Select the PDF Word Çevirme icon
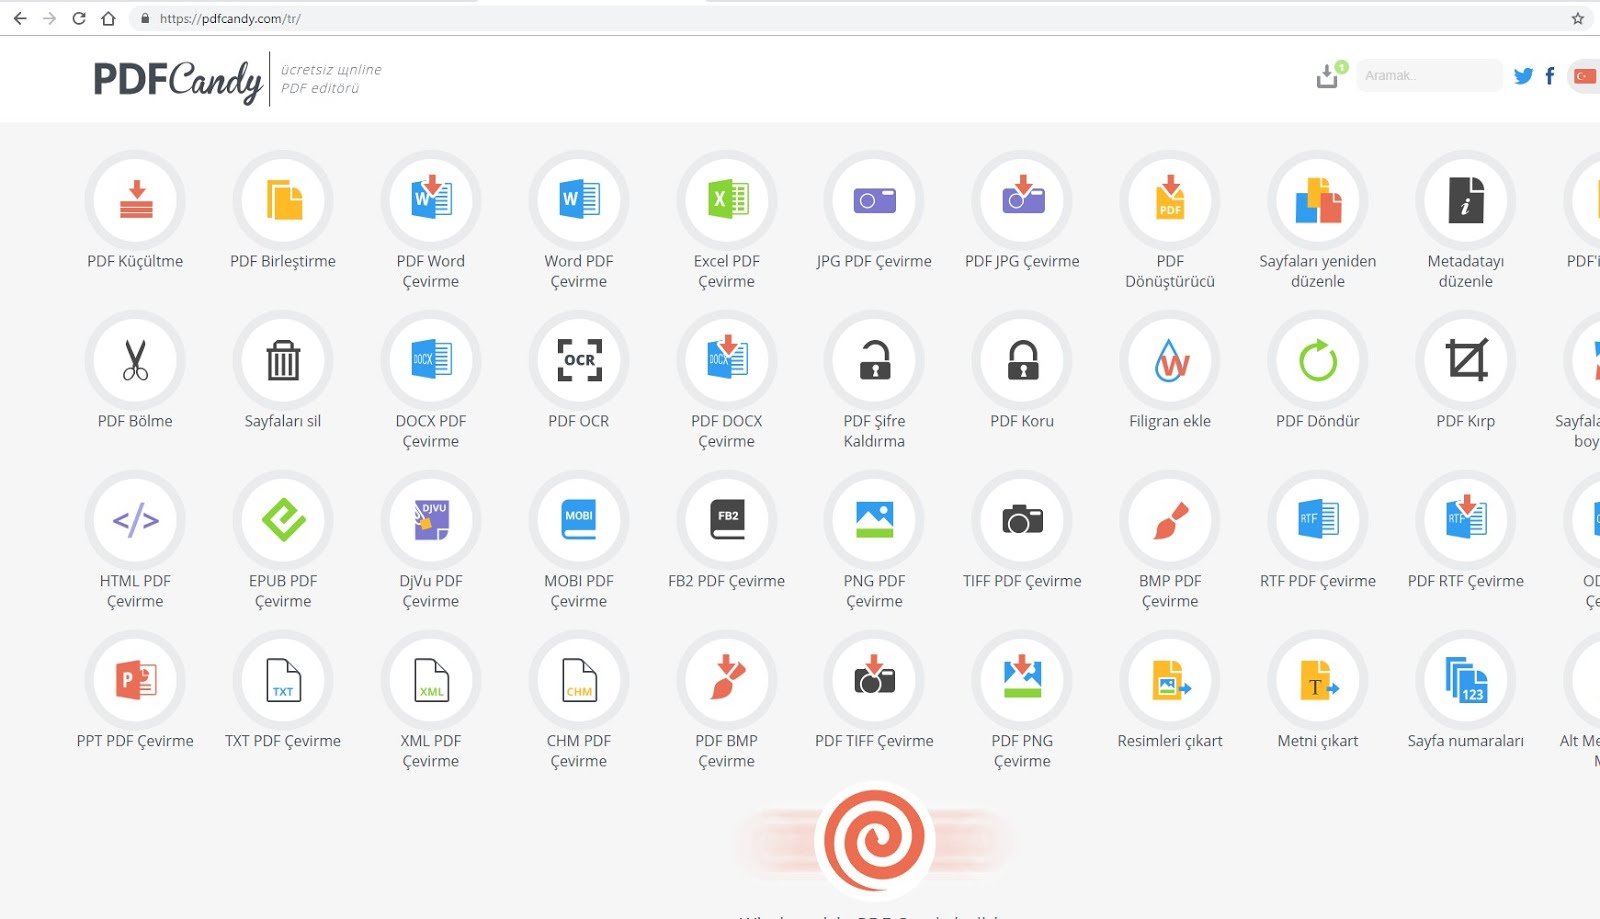Viewport: 1600px width, 919px height. click(431, 200)
